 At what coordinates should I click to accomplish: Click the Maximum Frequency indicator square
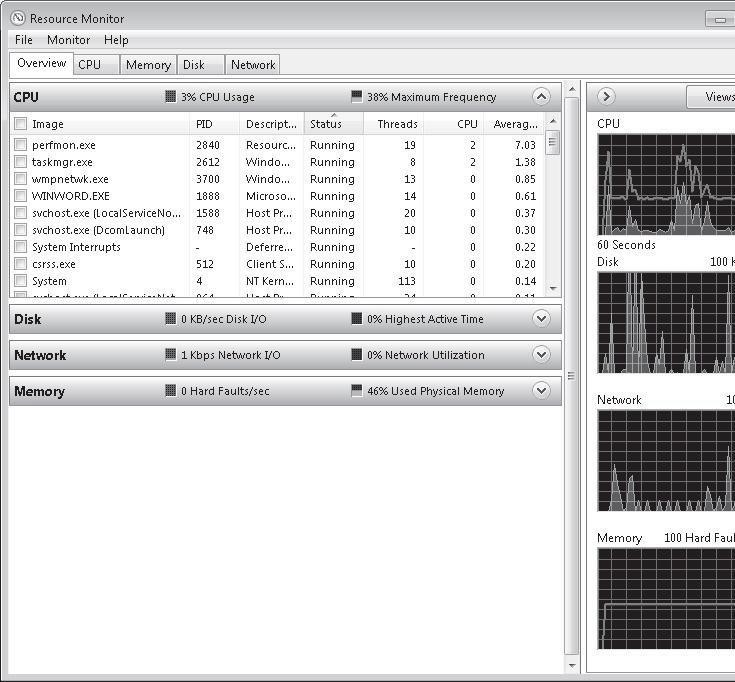tap(357, 97)
